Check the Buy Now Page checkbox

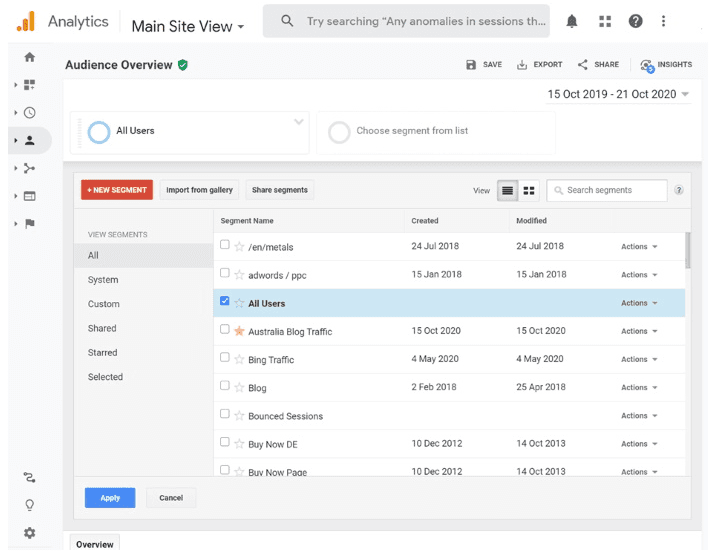coord(225,470)
